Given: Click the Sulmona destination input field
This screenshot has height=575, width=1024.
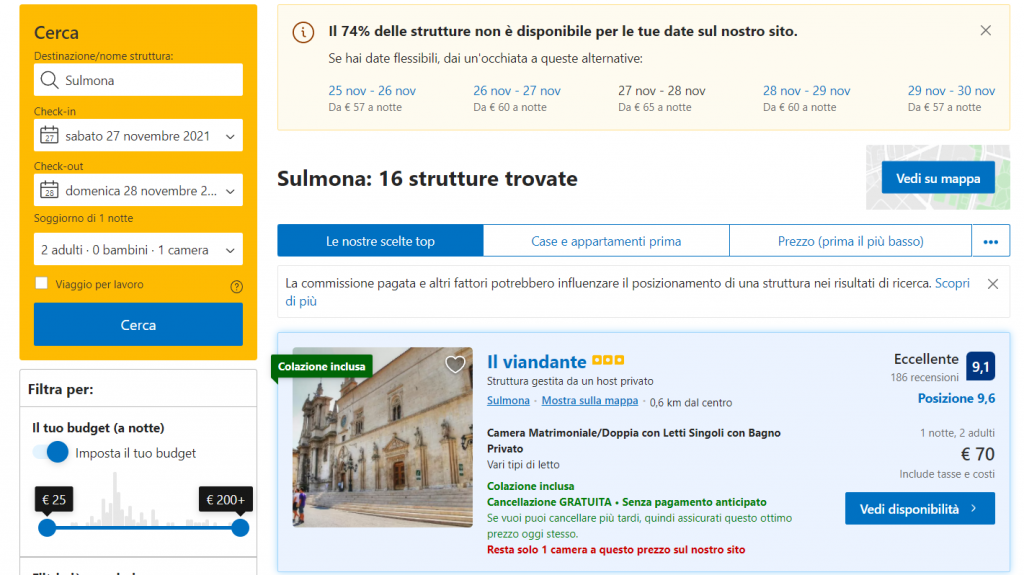Looking at the screenshot, I should click(x=150, y=80).
